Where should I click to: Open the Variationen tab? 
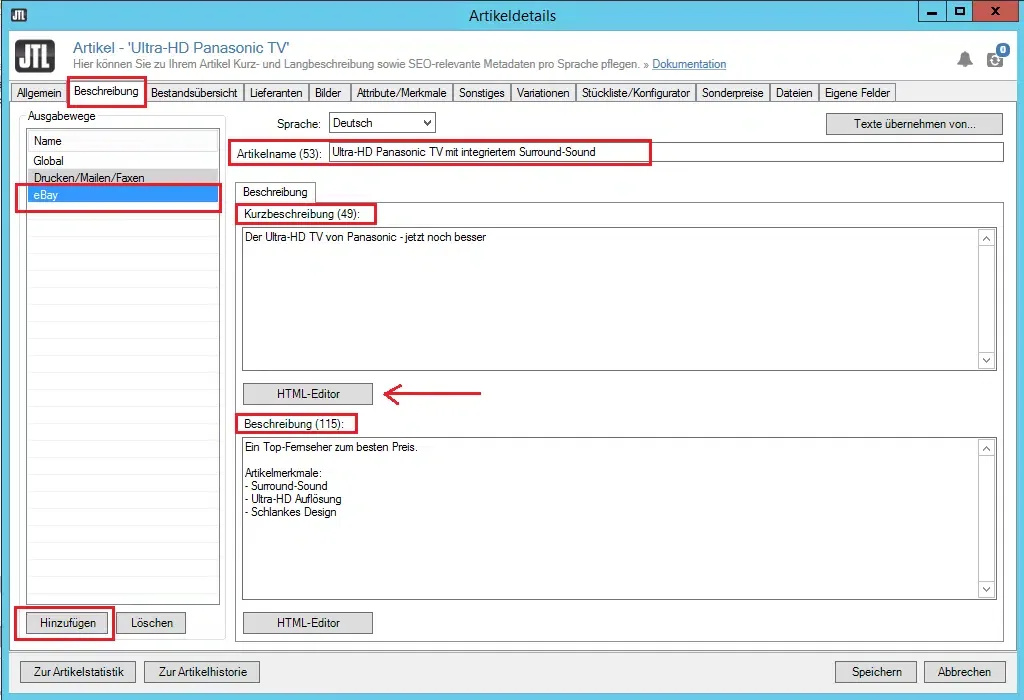[543, 93]
